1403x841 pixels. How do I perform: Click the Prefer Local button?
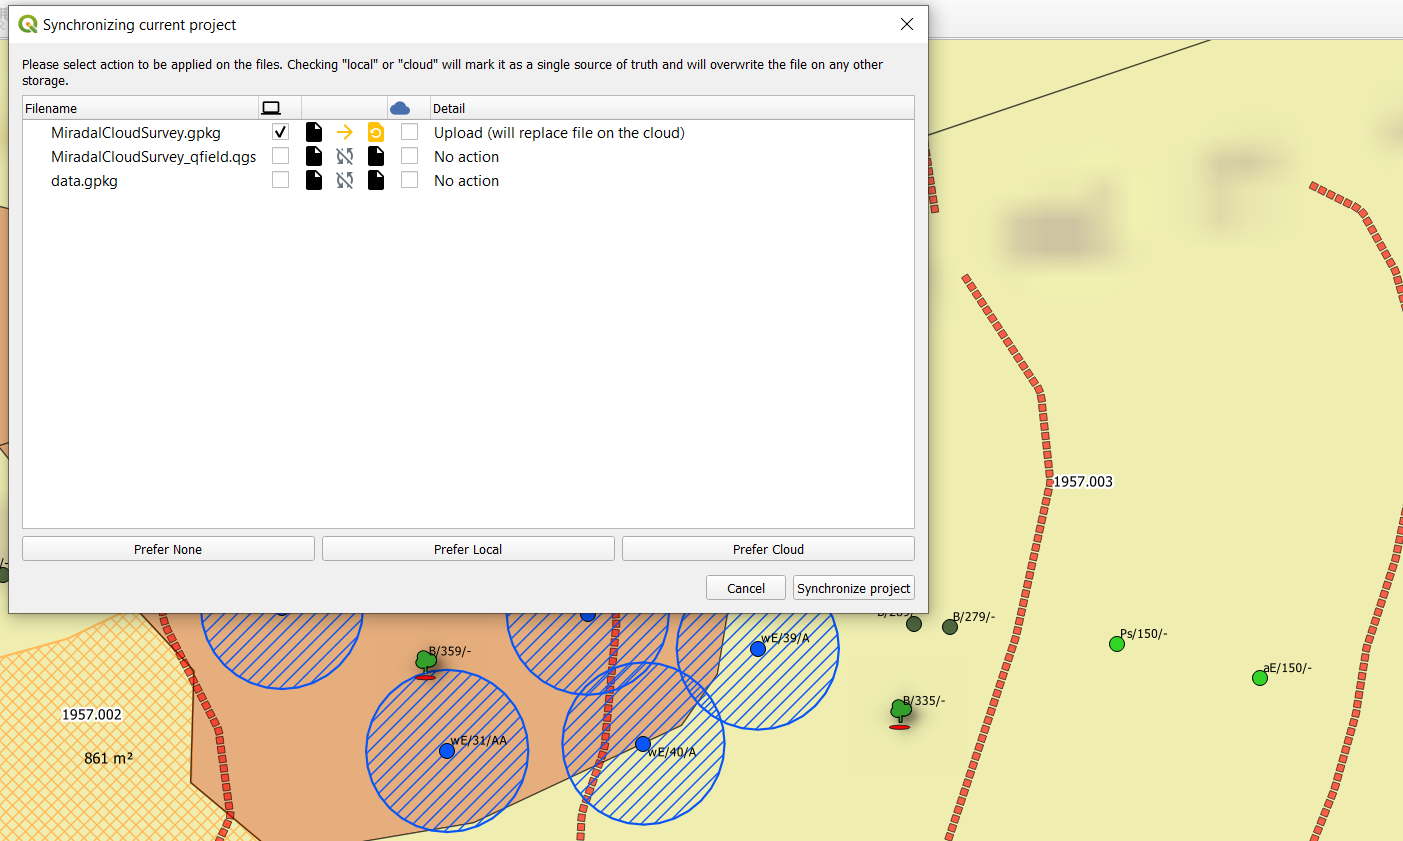point(468,549)
